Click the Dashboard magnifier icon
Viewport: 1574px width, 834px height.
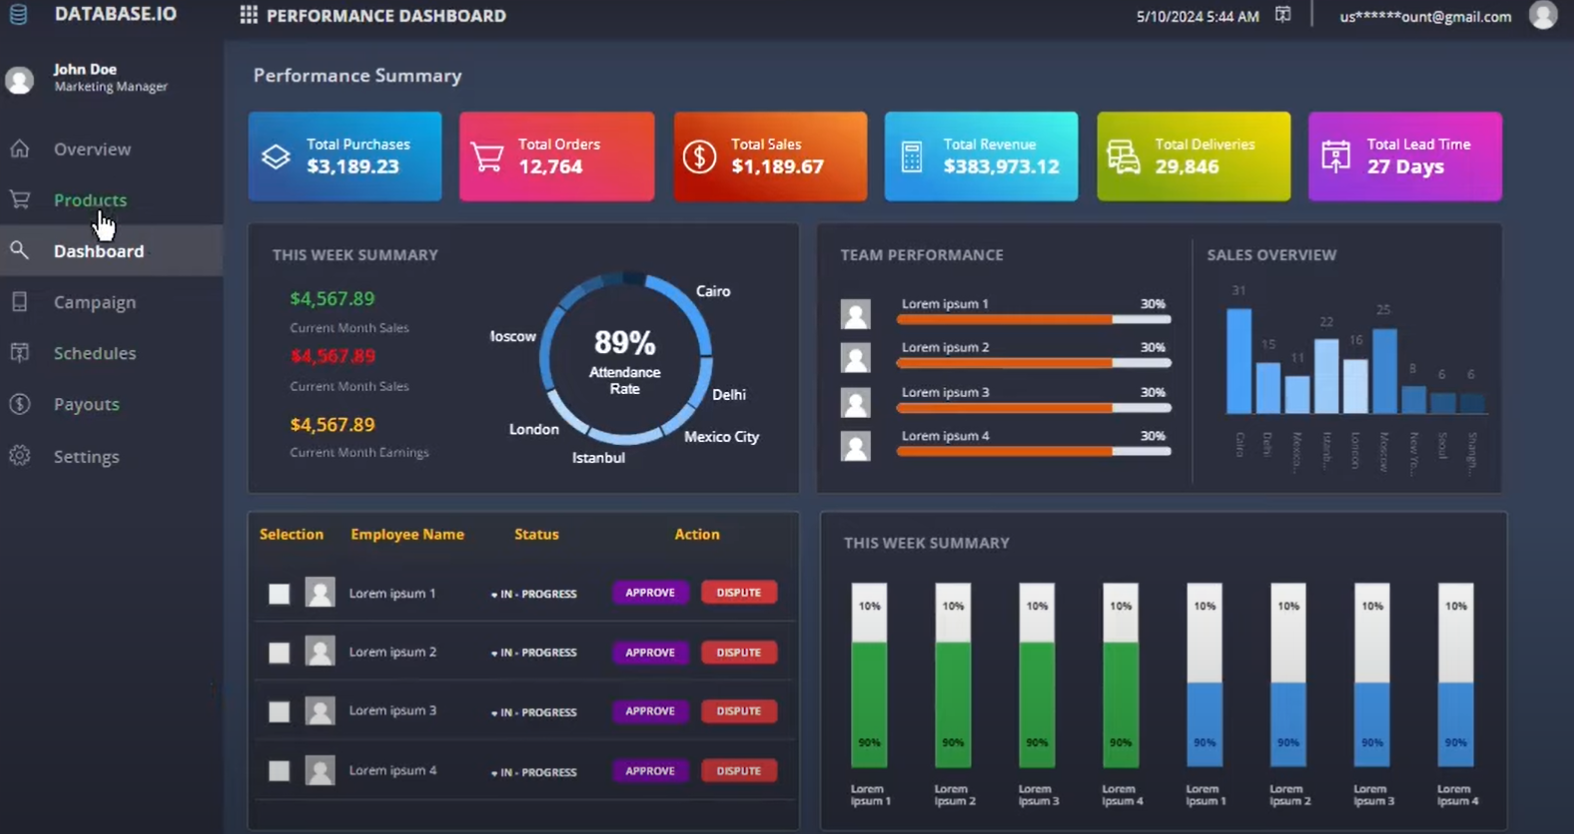tap(19, 251)
